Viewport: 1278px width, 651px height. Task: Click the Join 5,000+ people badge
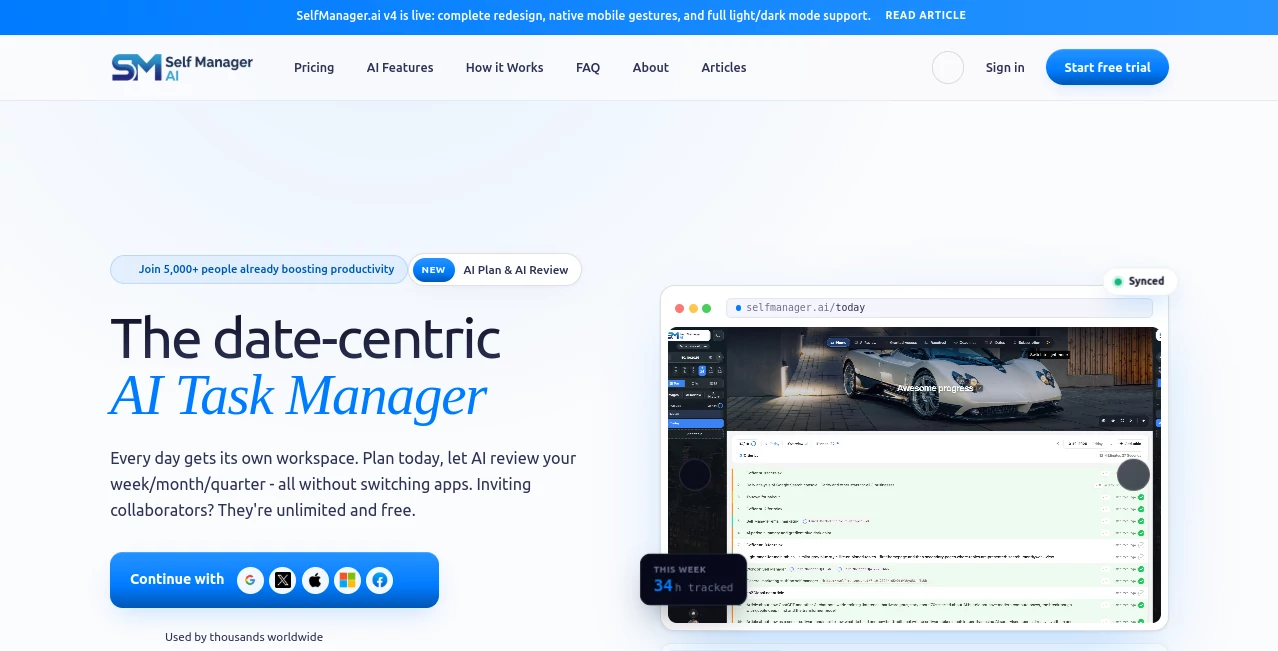(x=259, y=269)
